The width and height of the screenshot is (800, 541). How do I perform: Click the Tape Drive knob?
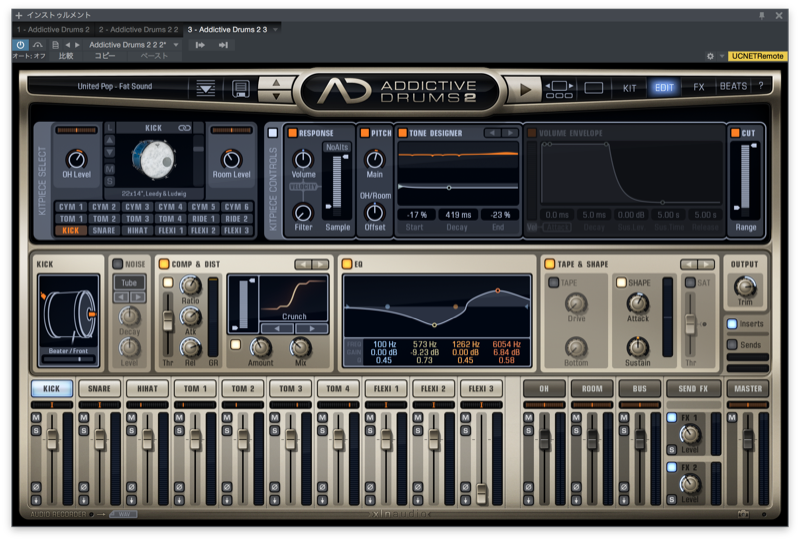pos(576,304)
